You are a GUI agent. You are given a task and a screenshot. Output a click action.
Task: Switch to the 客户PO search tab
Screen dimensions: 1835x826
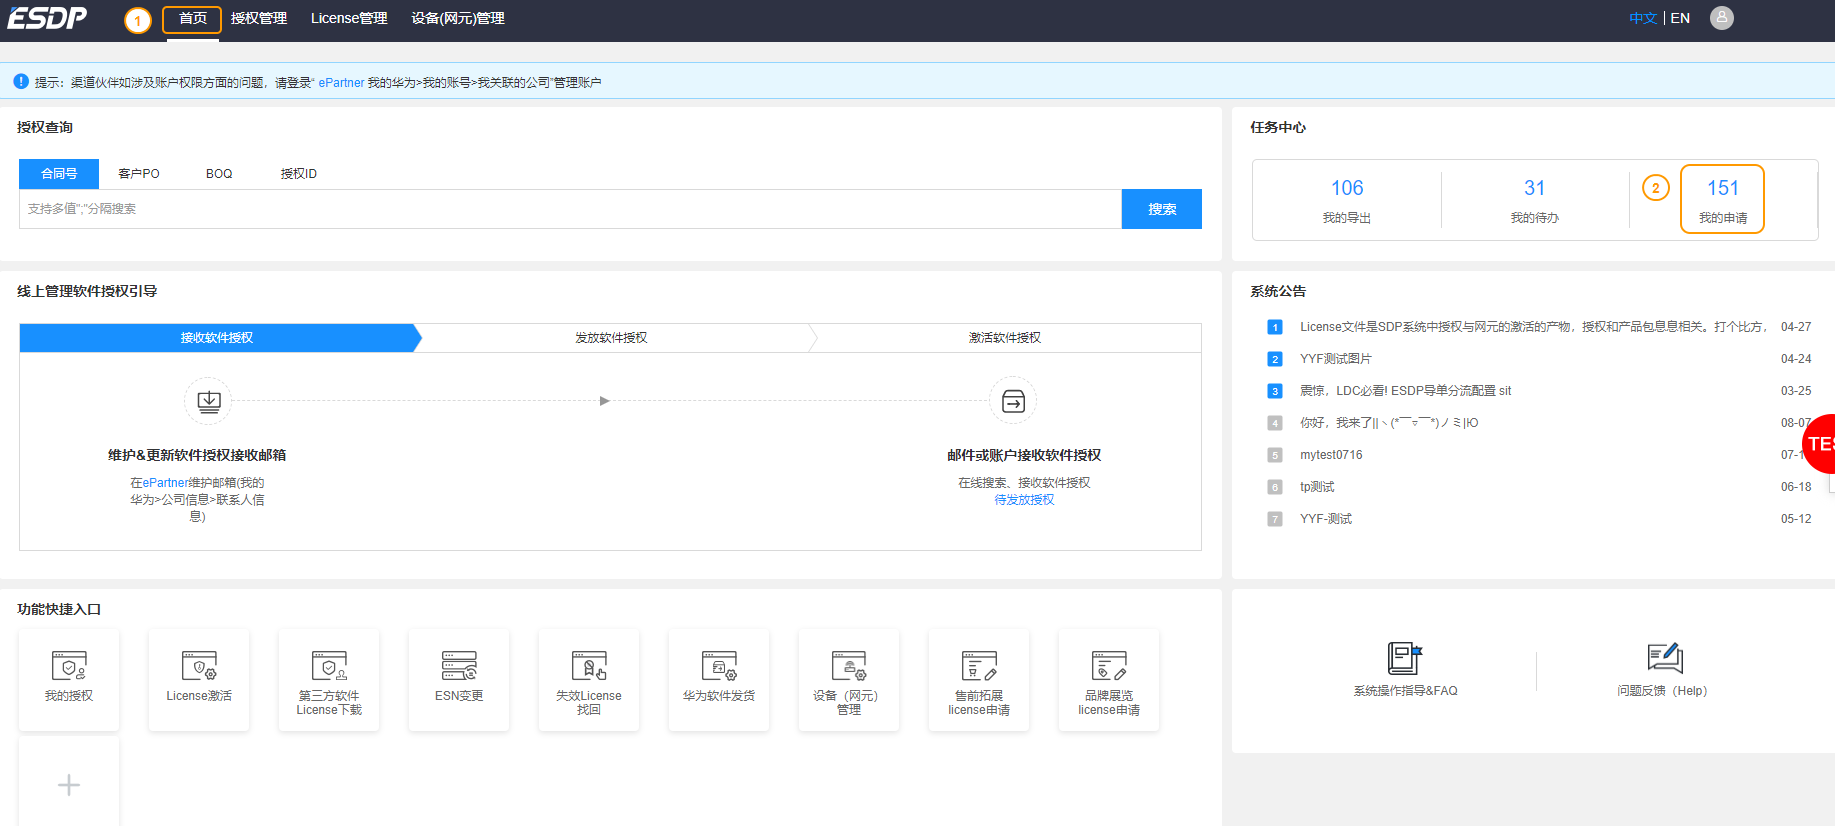139,174
